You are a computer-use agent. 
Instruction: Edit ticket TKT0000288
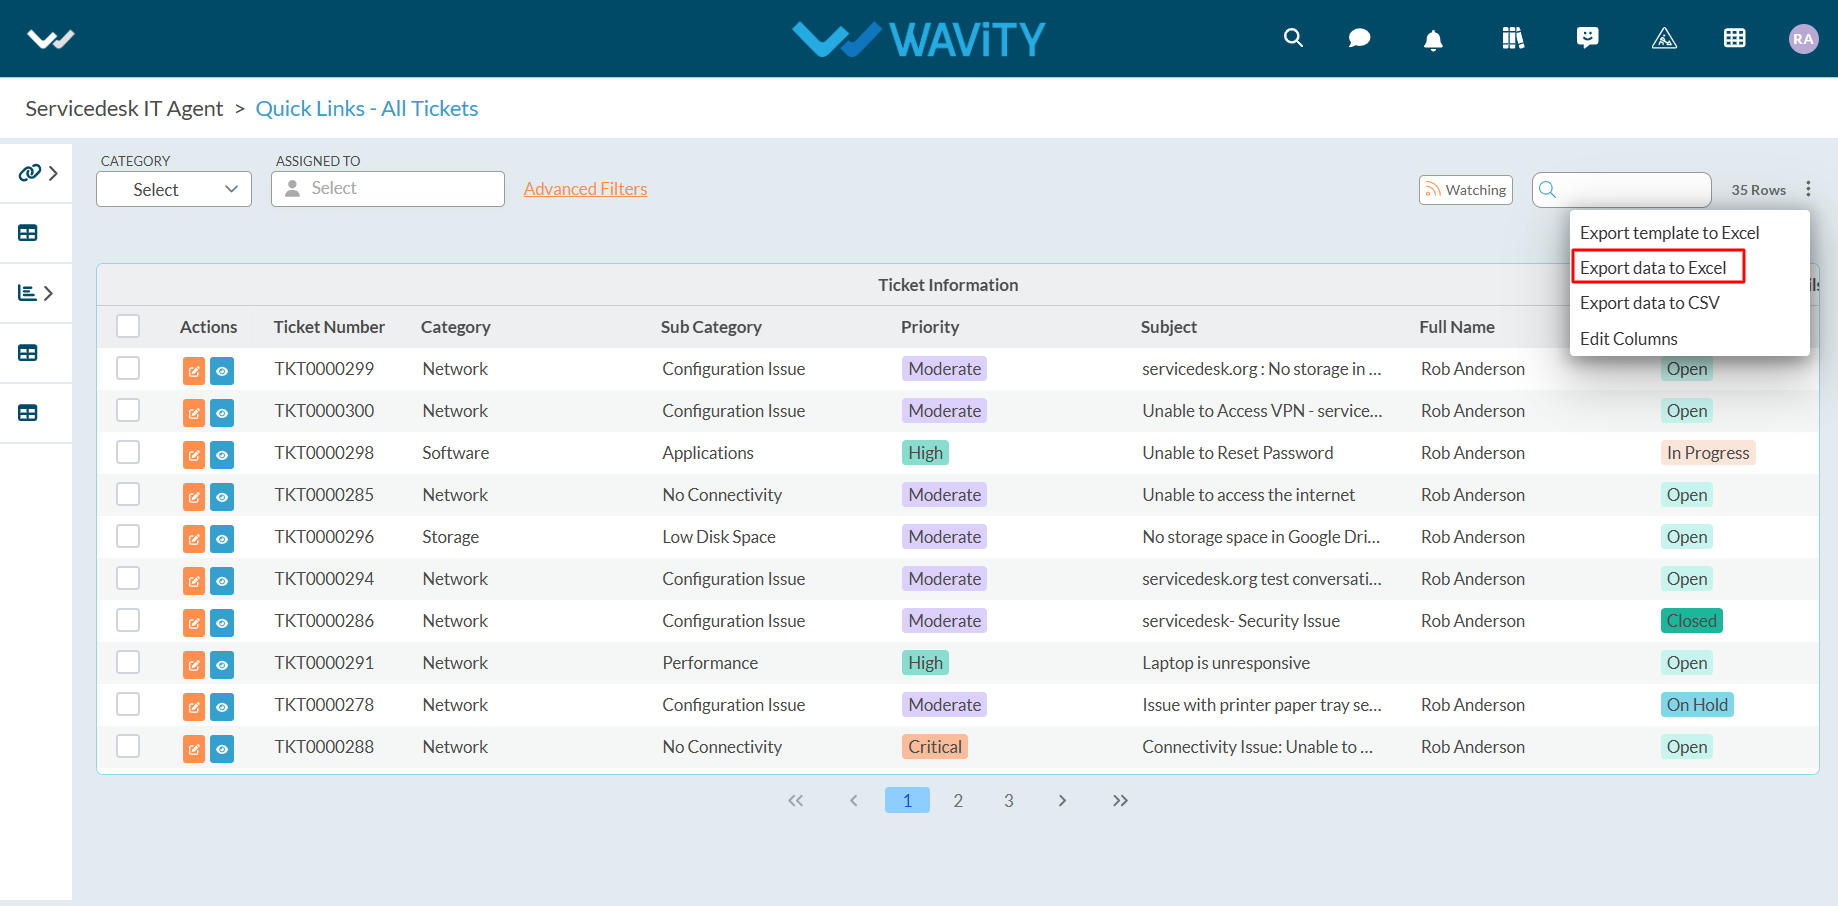tap(194, 749)
